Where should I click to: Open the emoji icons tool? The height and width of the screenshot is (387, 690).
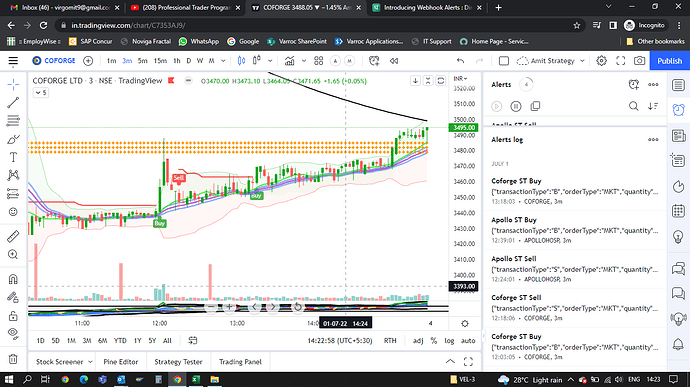point(13,212)
